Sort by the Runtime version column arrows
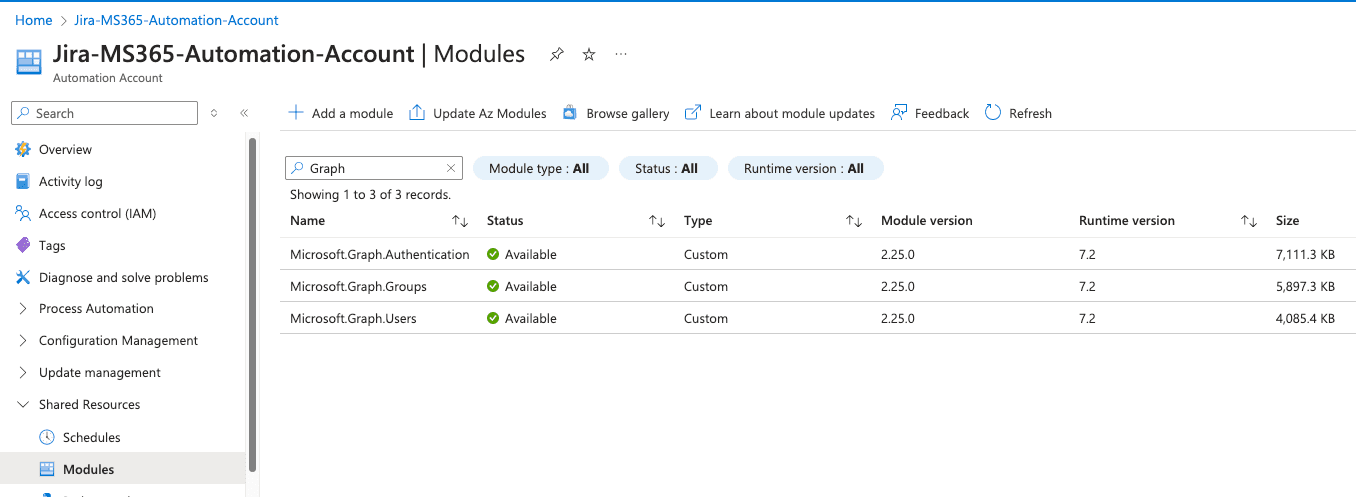The height and width of the screenshot is (497, 1356). [x=1249, y=221]
